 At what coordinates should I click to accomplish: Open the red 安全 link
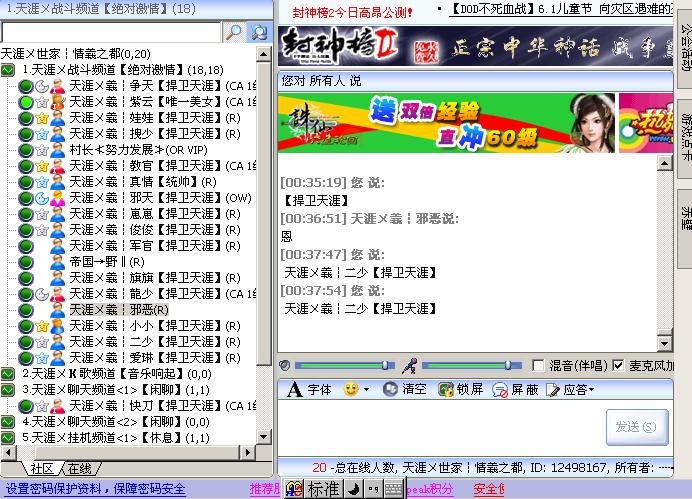[x=489, y=489]
